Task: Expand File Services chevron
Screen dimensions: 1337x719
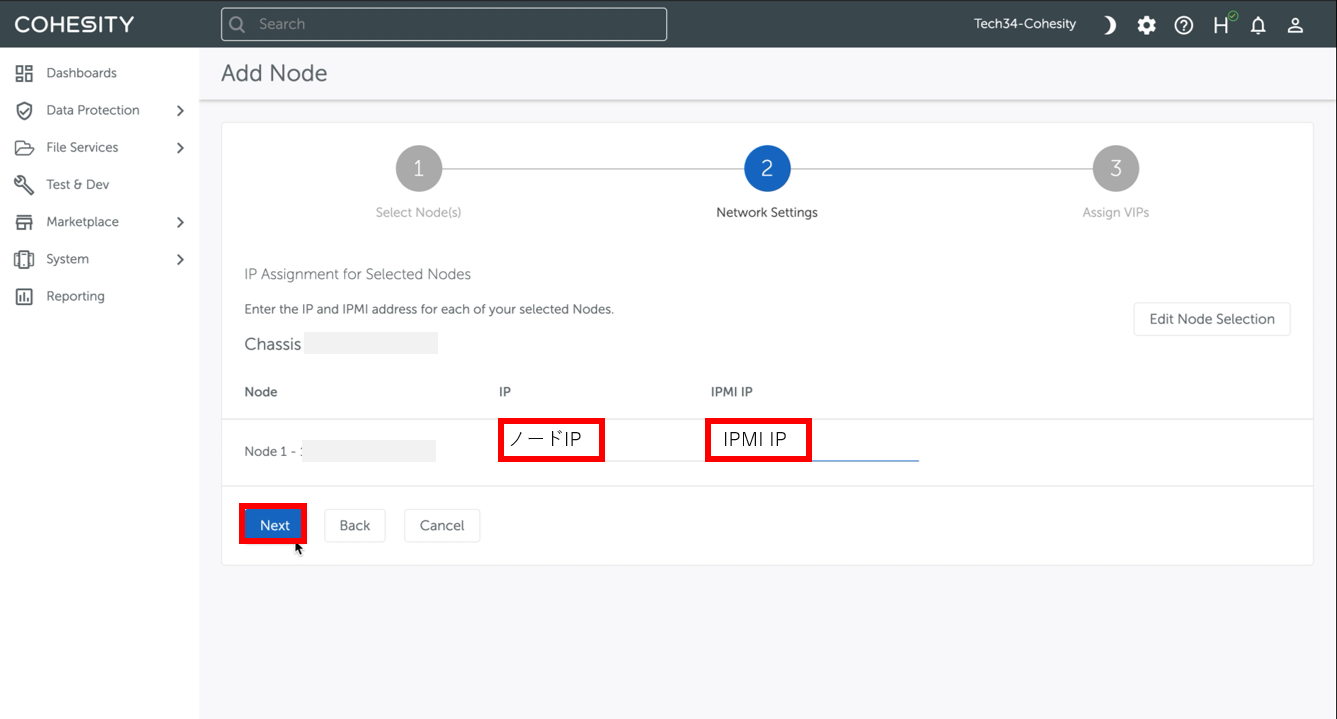Action: click(180, 148)
